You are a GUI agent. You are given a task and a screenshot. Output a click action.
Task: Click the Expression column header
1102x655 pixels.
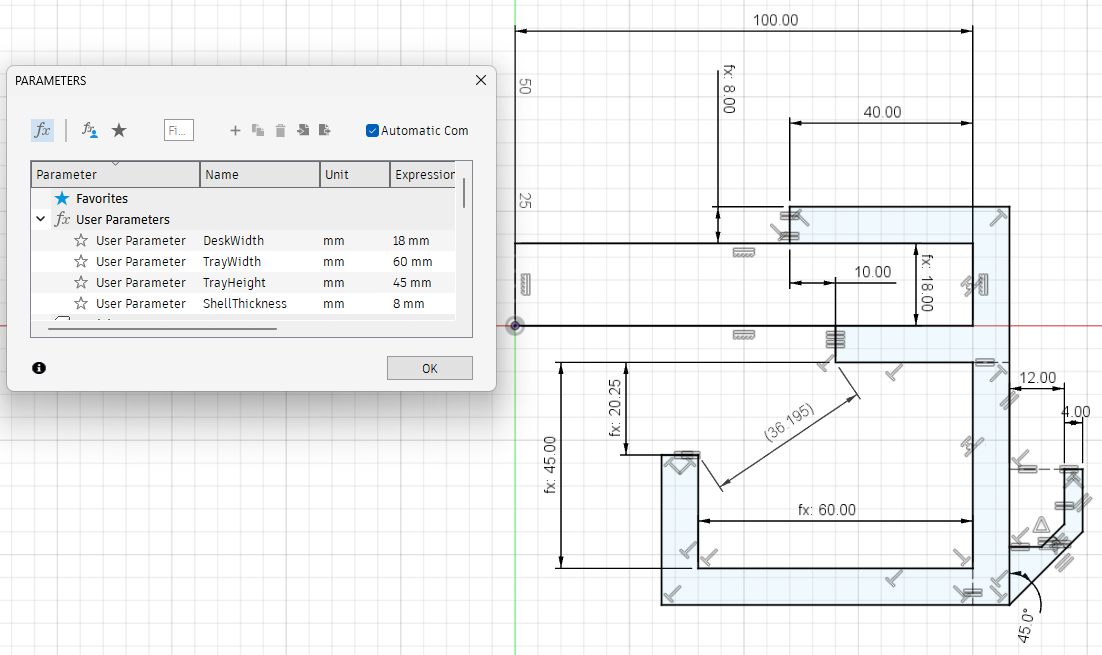click(x=423, y=174)
